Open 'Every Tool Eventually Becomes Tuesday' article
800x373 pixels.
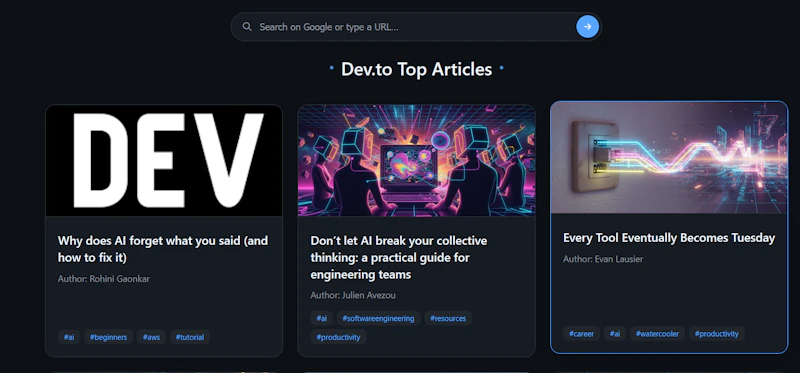[x=669, y=238]
